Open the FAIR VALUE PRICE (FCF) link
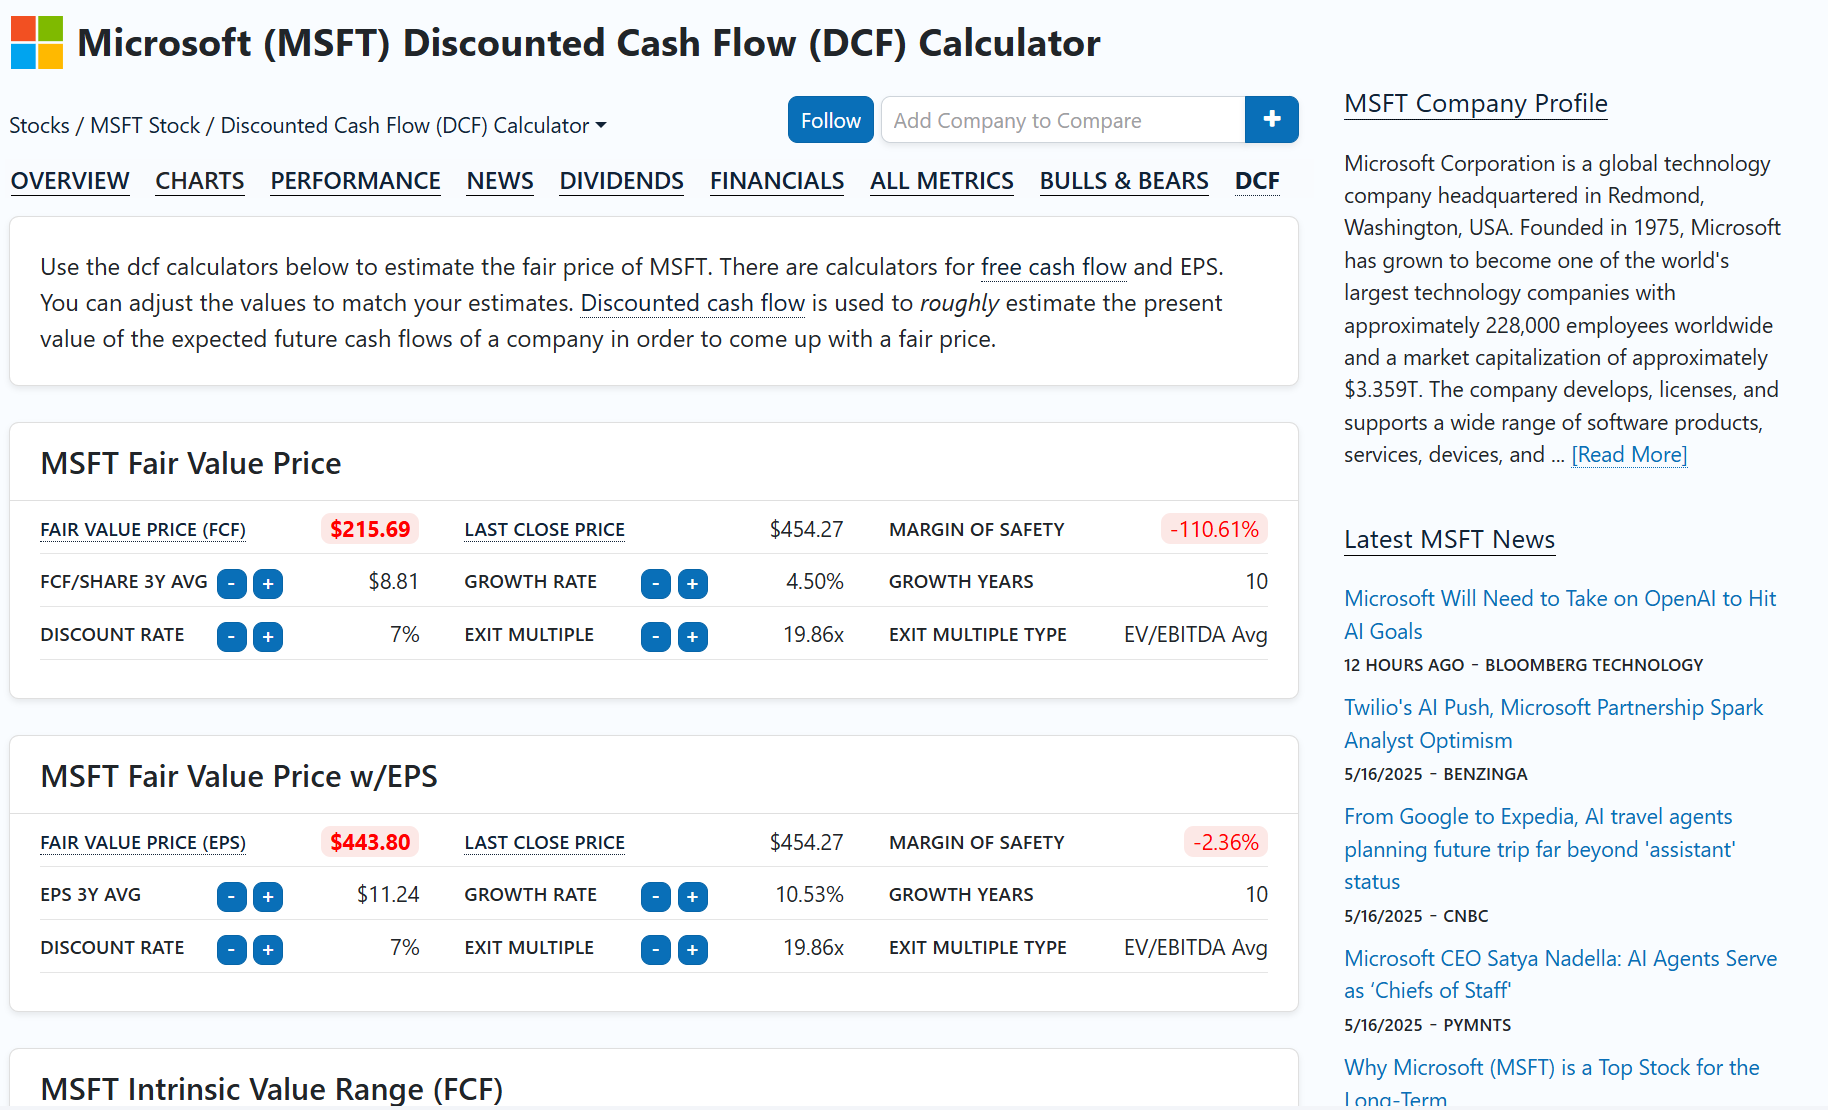Image resolution: width=1828 pixels, height=1110 pixels. (x=143, y=530)
